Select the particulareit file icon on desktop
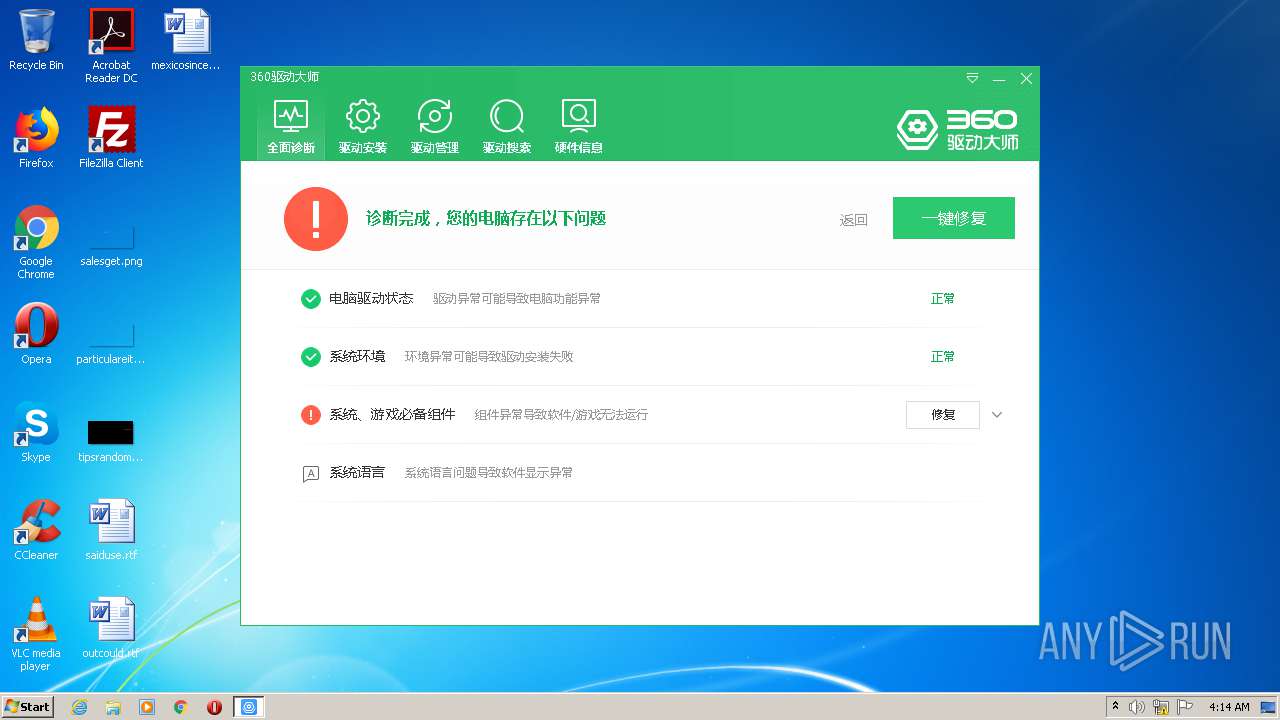 point(111,343)
